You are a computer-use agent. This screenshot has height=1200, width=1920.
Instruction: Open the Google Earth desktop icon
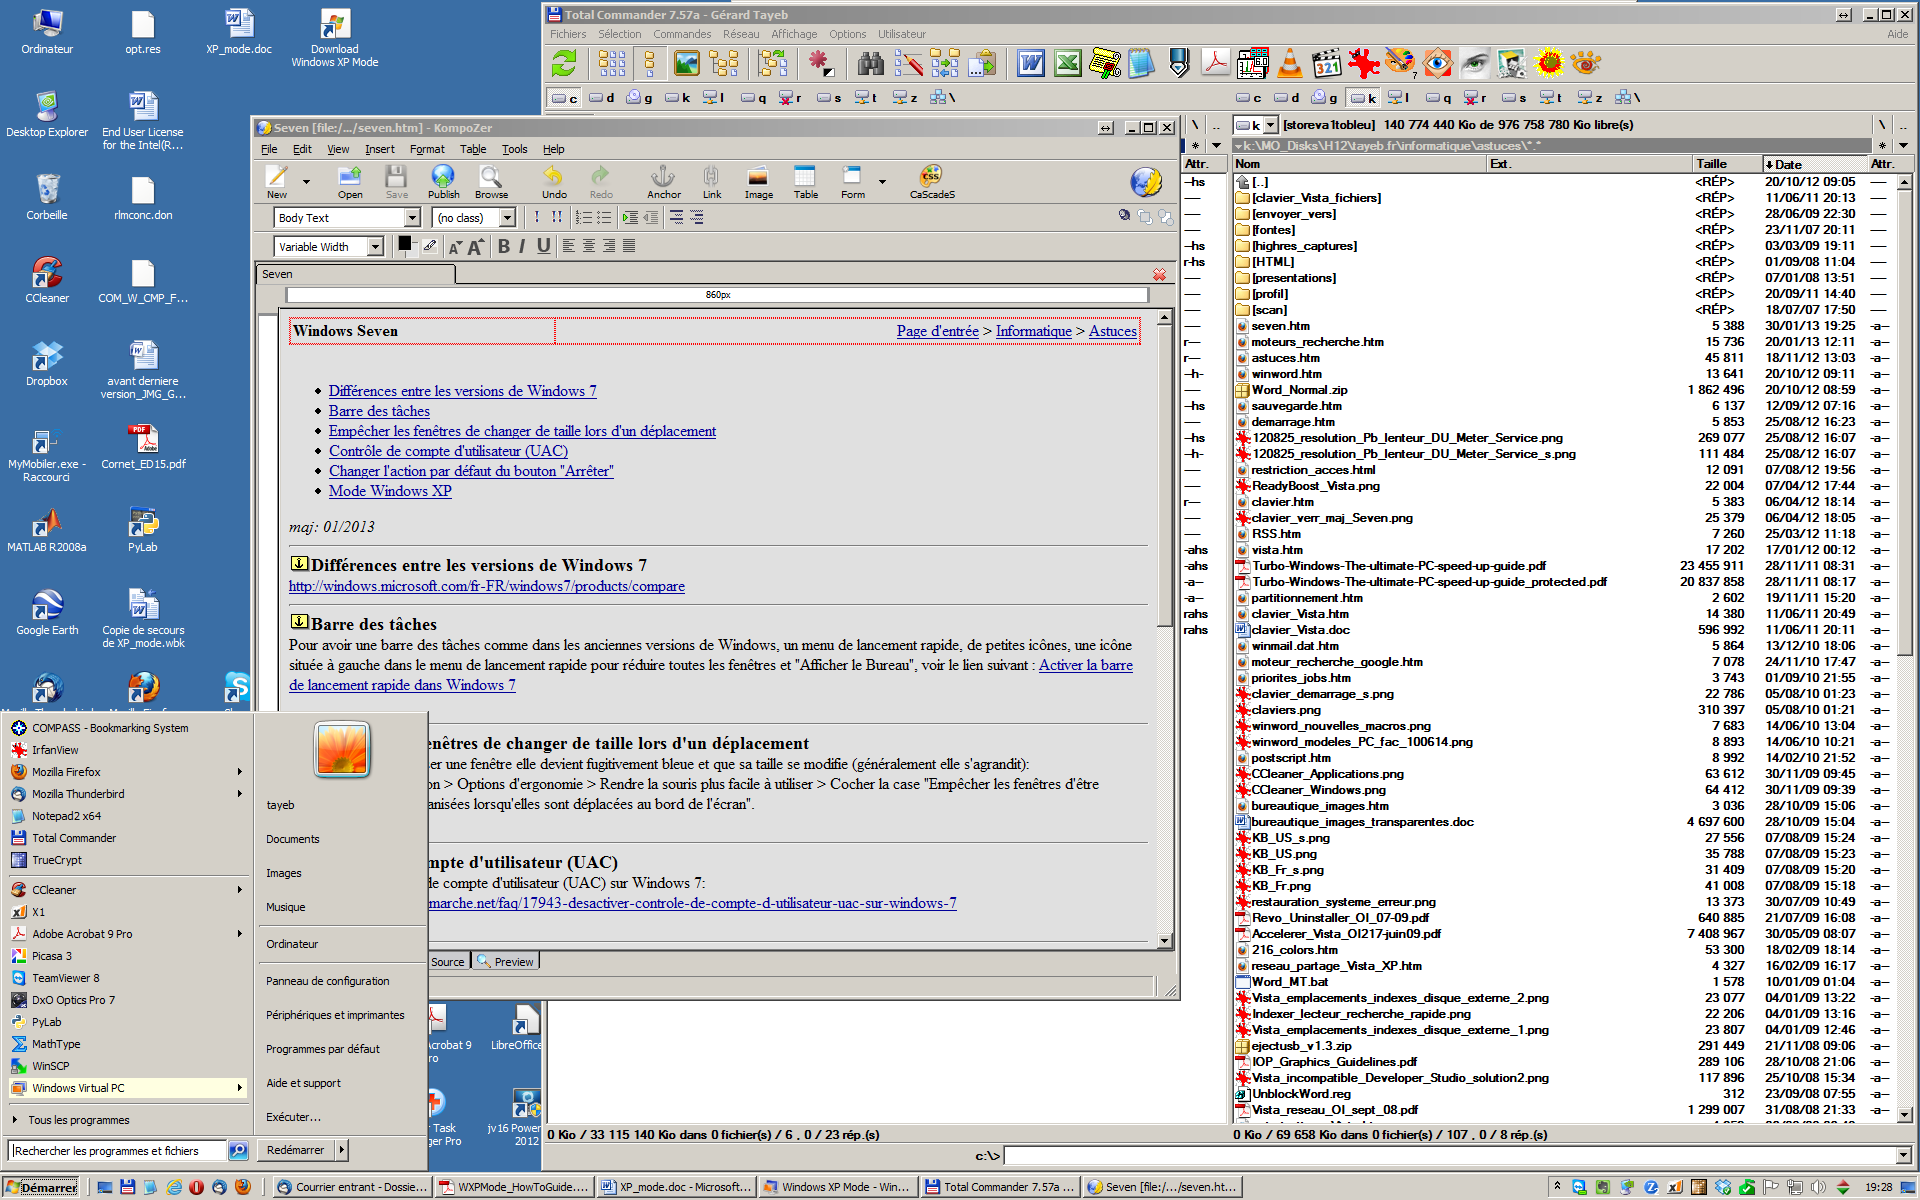pos(47,612)
